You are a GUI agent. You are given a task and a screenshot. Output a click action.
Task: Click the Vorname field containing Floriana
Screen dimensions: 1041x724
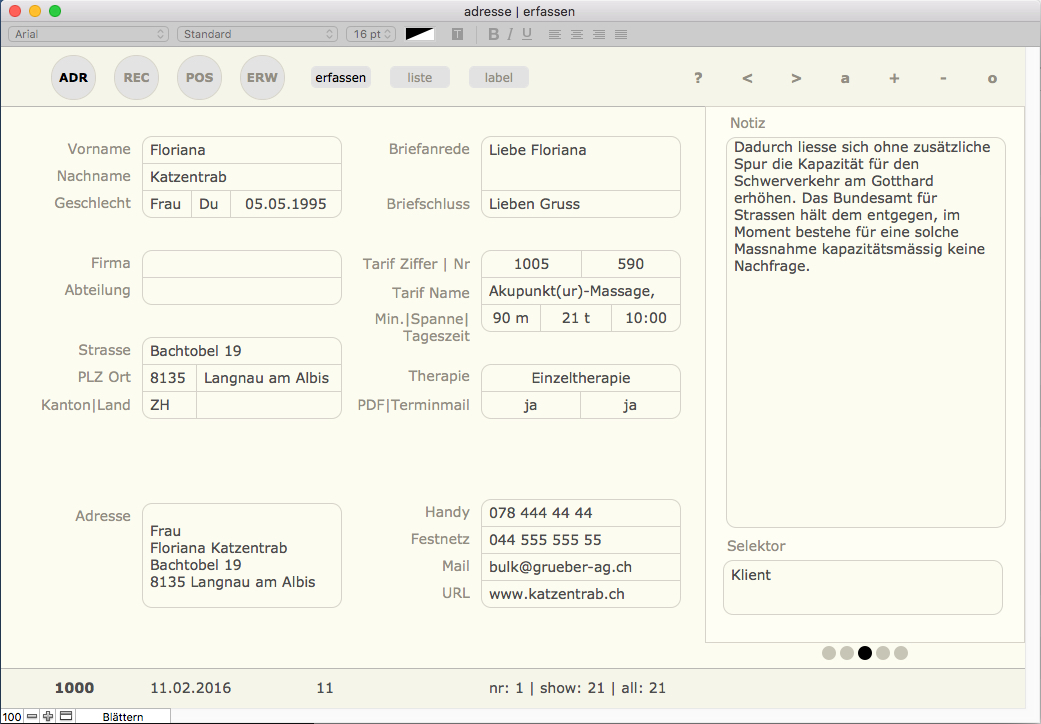(x=241, y=150)
